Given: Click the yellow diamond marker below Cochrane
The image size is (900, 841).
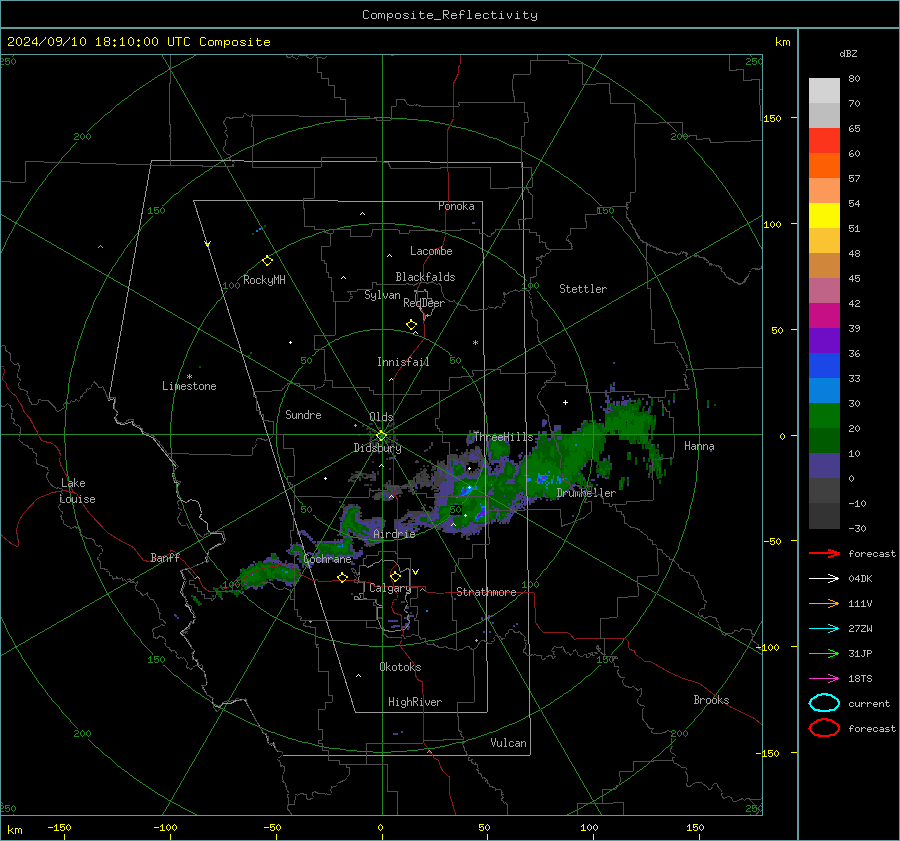Looking at the screenshot, I should (x=343, y=577).
